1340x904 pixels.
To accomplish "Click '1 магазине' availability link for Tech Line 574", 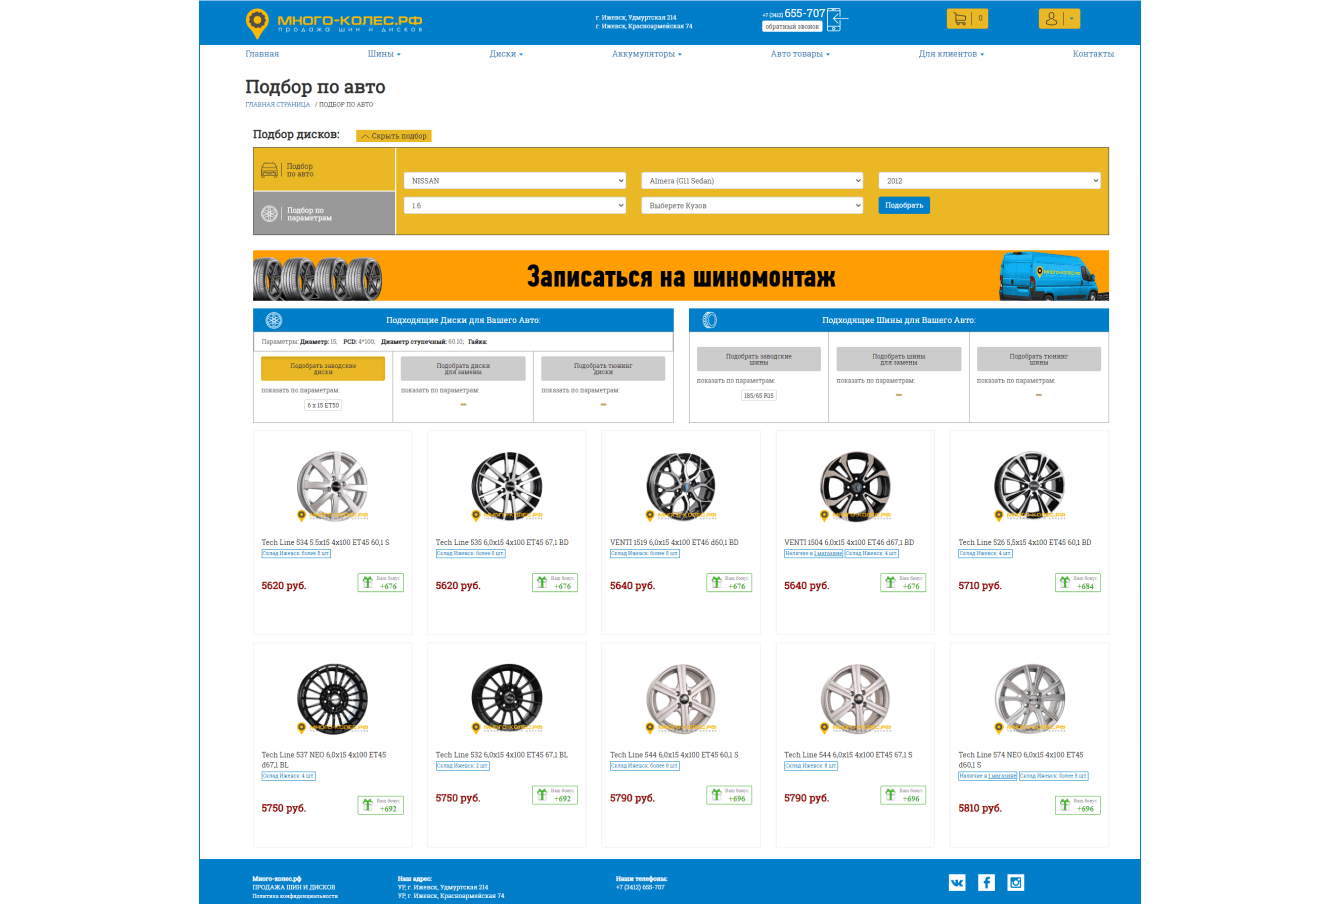I will click(1002, 776).
